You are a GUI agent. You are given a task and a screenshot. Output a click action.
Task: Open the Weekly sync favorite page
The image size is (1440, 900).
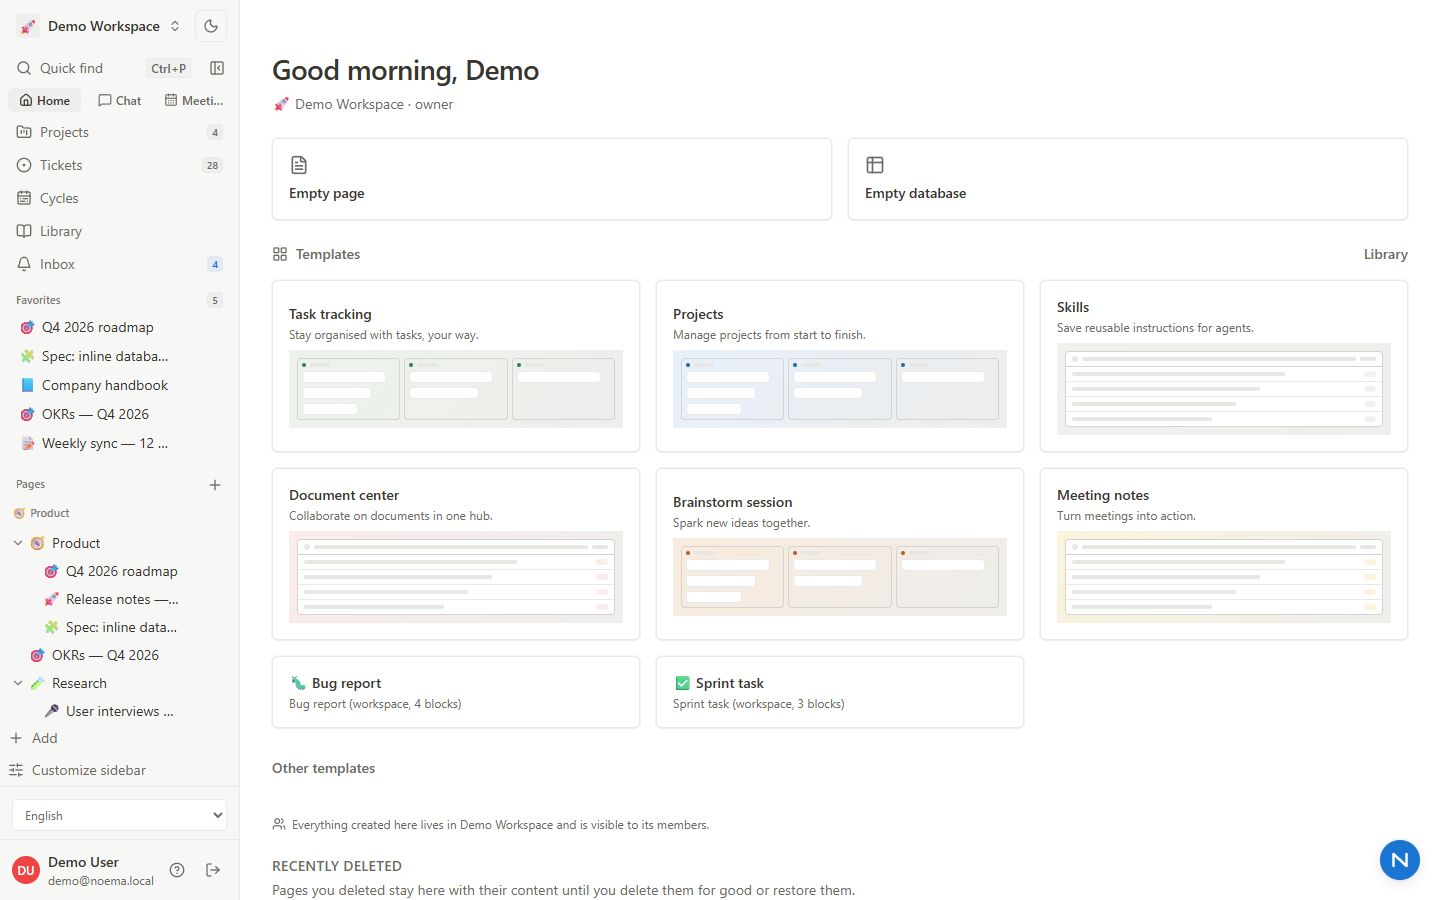point(120,443)
